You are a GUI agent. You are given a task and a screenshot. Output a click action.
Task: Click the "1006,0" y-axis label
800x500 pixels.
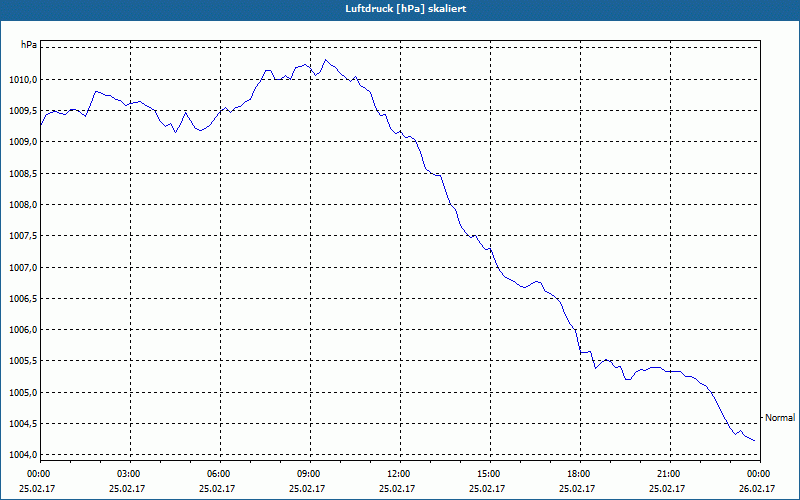pos(22,330)
